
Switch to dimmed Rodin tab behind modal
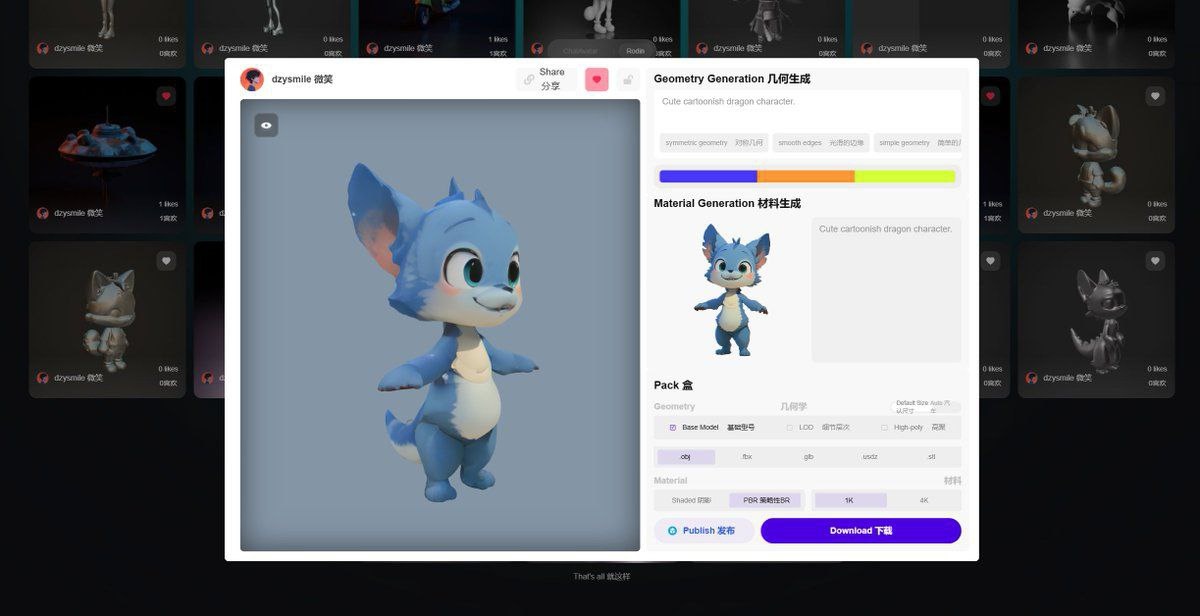(635, 50)
